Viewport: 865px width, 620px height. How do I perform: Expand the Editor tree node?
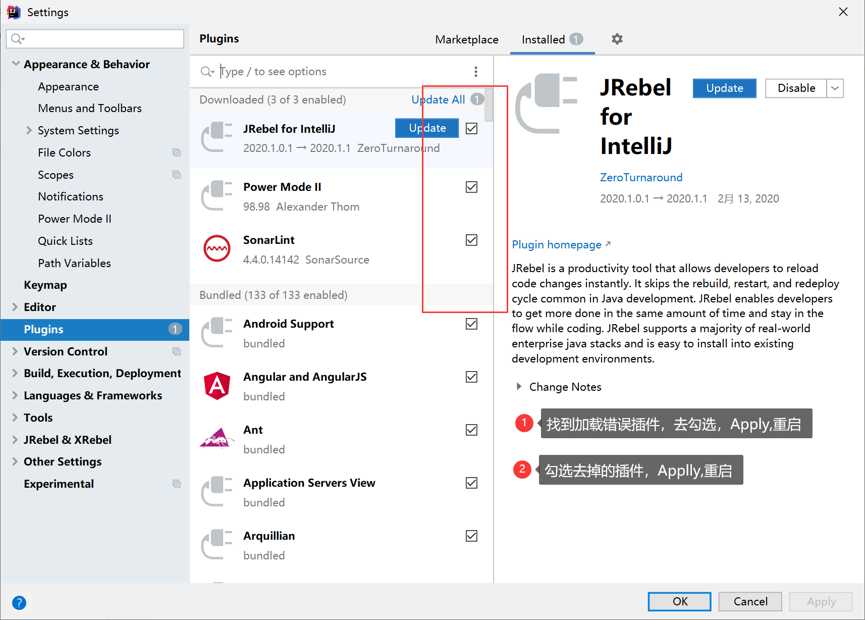(15, 307)
